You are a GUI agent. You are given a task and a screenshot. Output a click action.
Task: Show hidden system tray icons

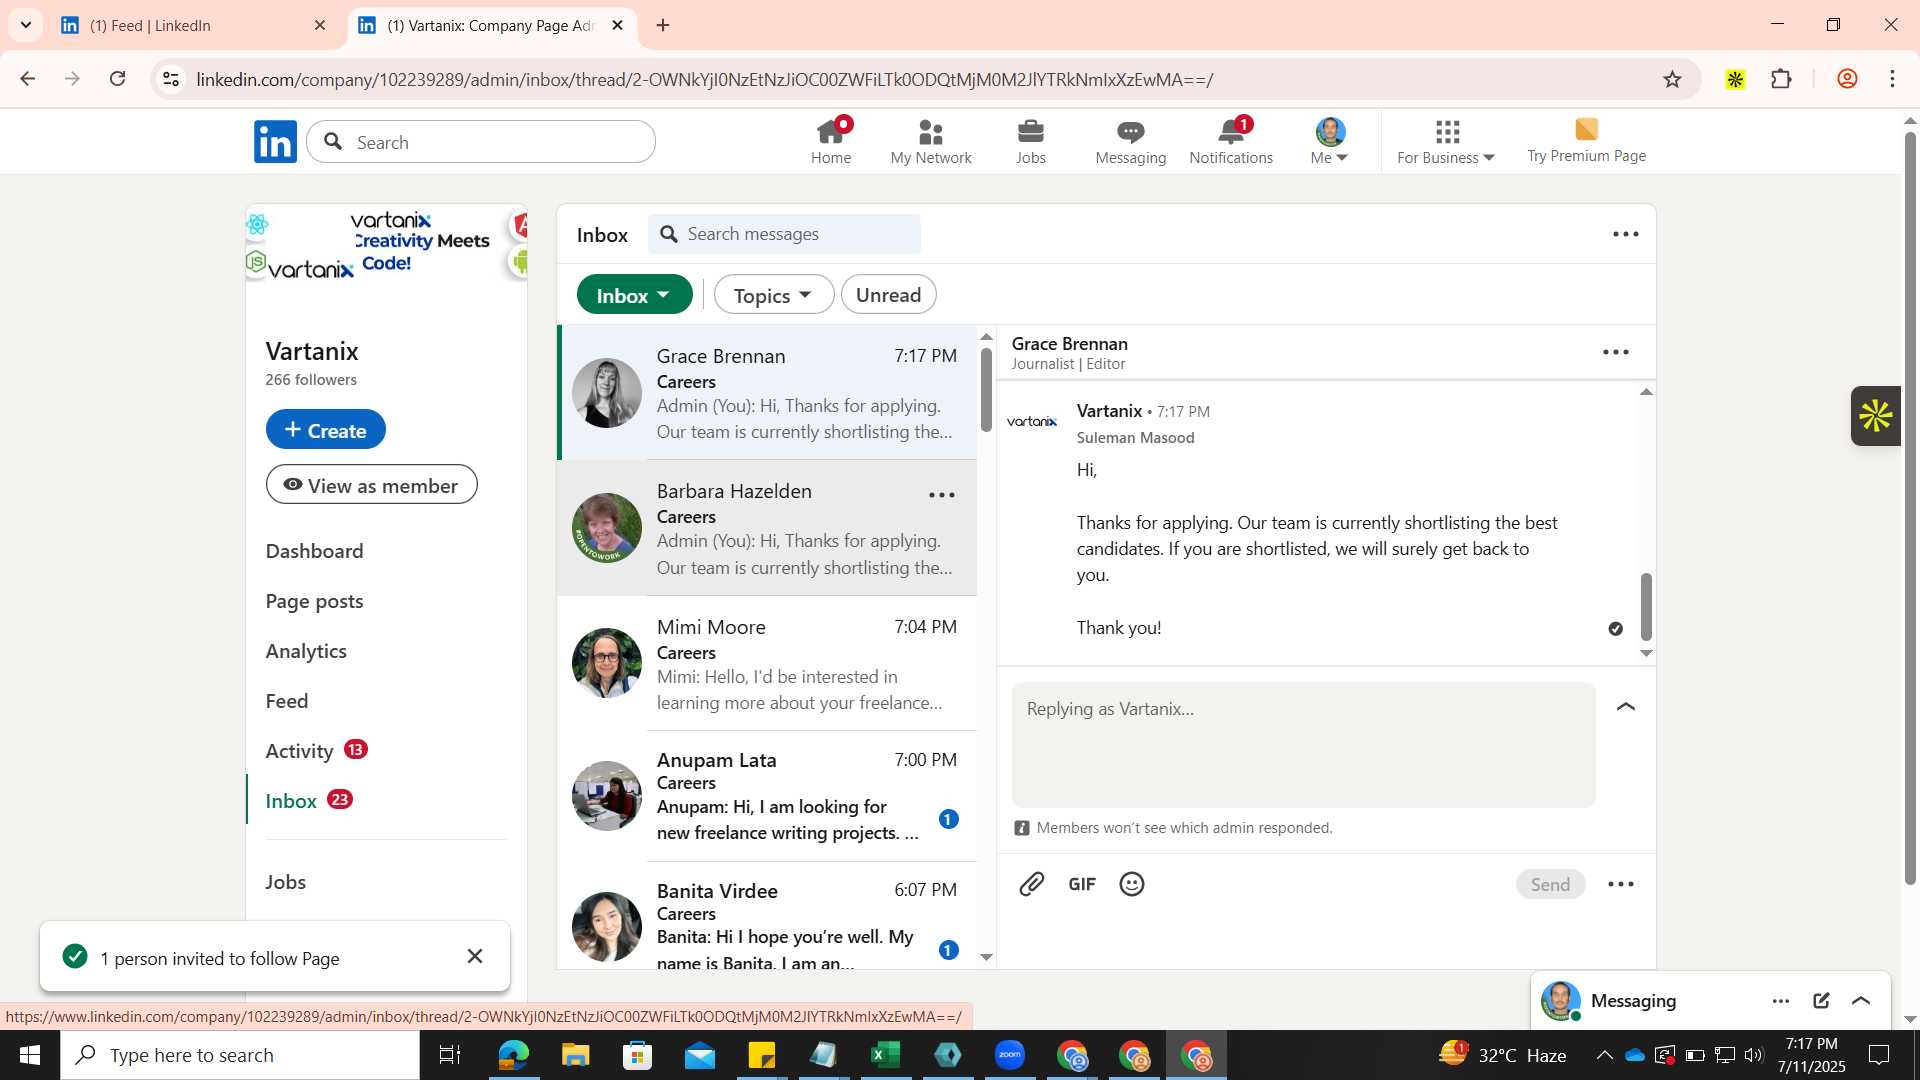coord(1604,1055)
